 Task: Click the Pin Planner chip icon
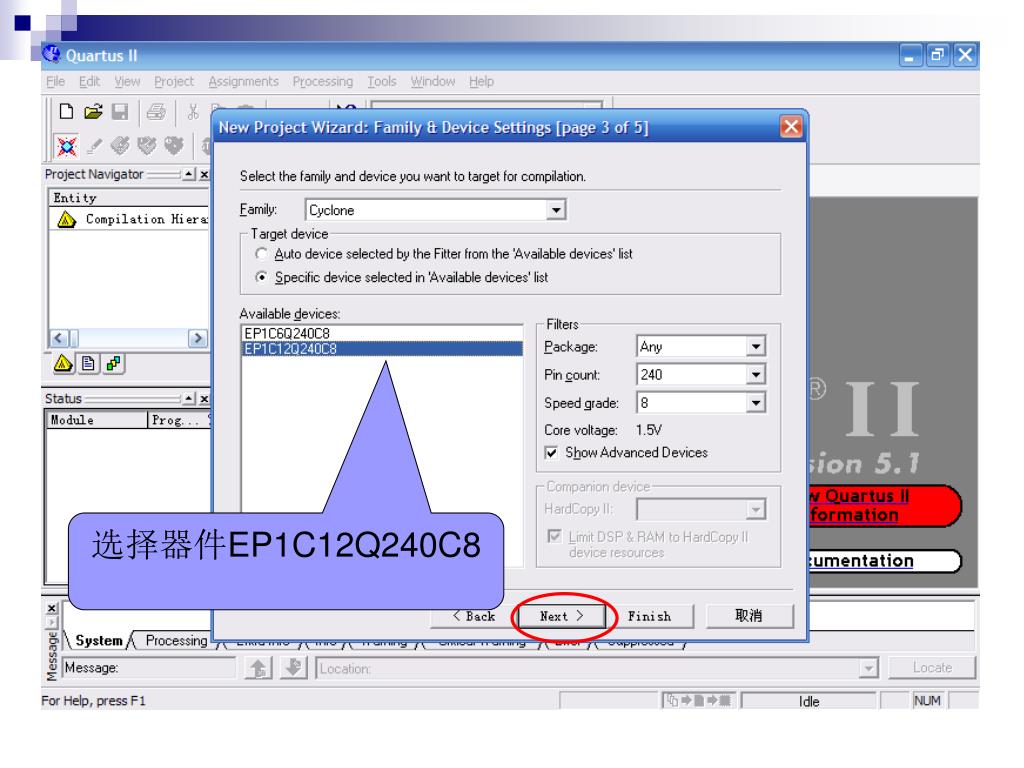tap(120, 145)
